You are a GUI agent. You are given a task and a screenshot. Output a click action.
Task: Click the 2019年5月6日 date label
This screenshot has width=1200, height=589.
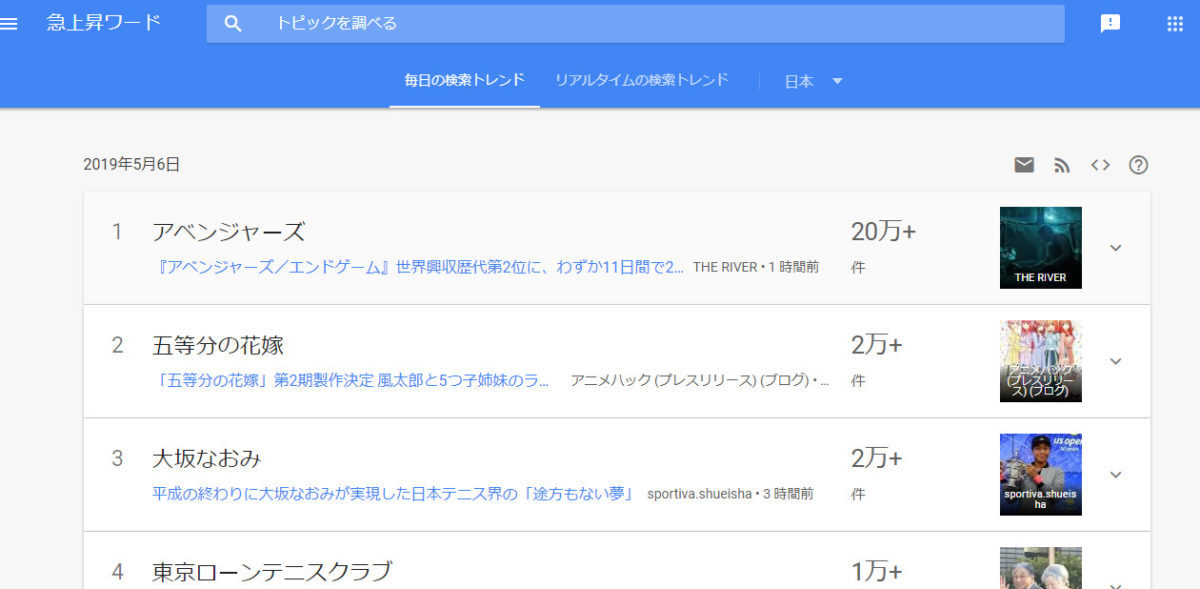[132, 165]
